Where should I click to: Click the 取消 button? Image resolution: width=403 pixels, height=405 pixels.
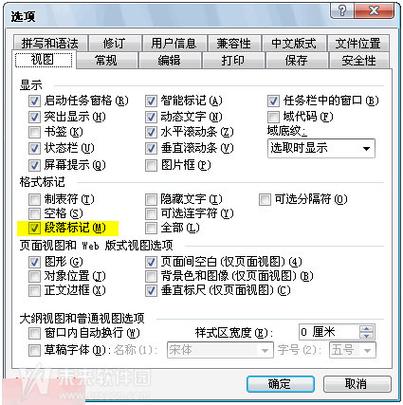tap(356, 384)
